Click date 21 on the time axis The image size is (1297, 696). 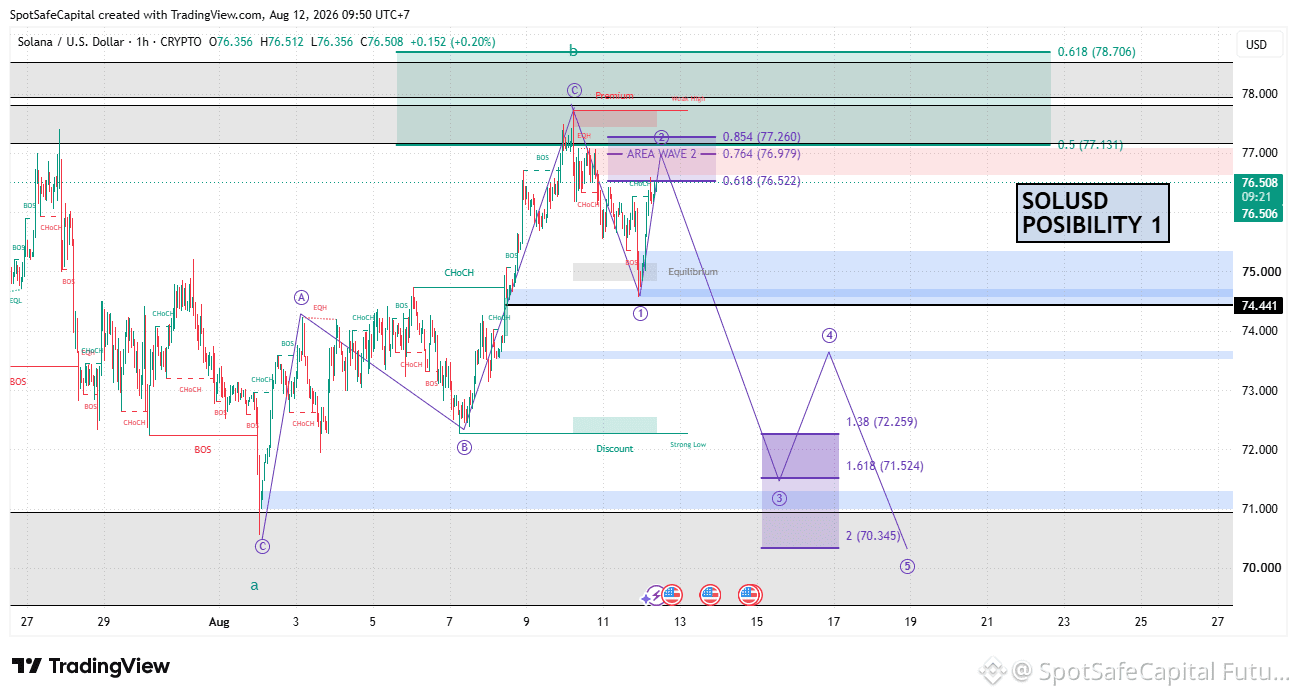pyautogui.click(x=987, y=621)
